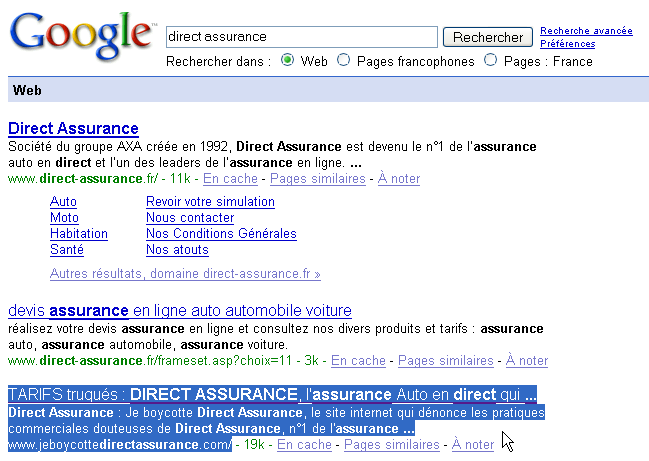This screenshot has height=461, width=649.
Task: Click the URL text www.direct-assurance.fr/
Action: pos(83,179)
